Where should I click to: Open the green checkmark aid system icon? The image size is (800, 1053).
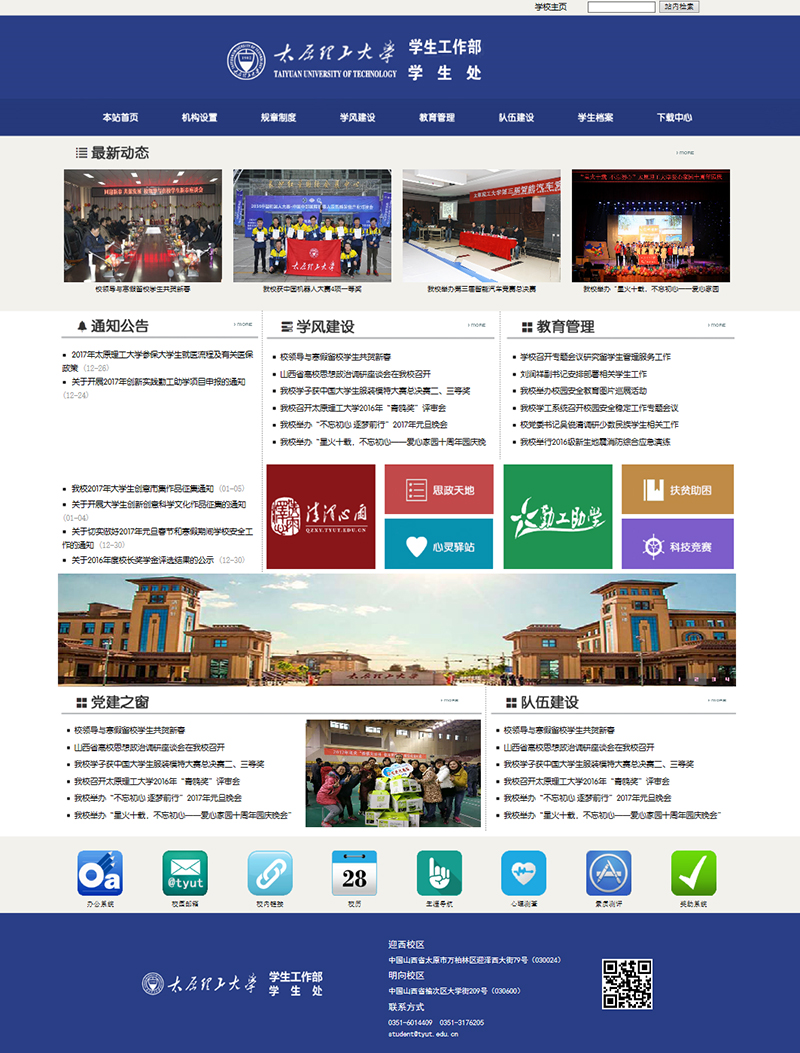tap(693, 873)
